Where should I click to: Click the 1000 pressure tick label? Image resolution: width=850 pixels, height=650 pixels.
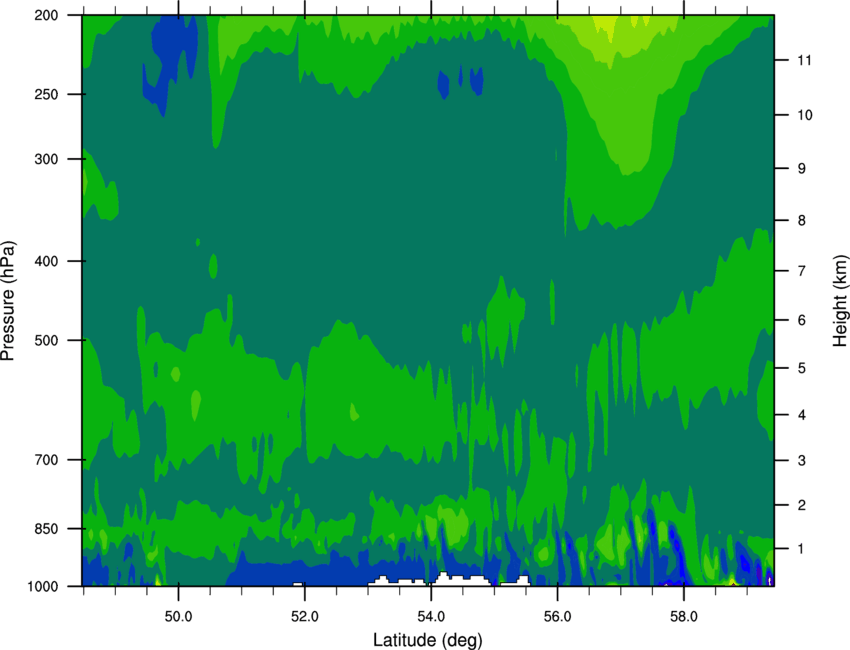[42, 587]
